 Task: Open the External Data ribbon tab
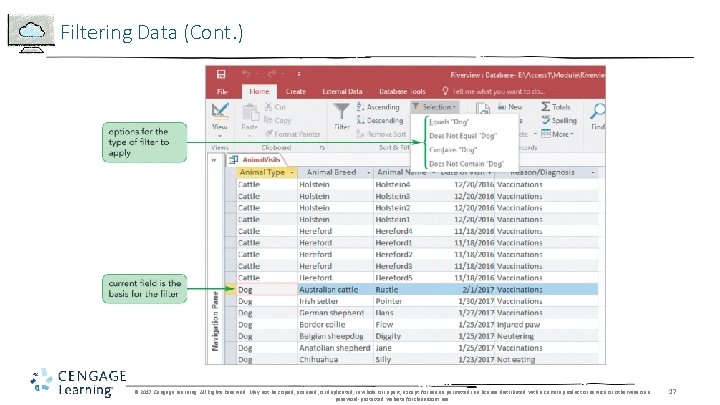pyautogui.click(x=343, y=91)
